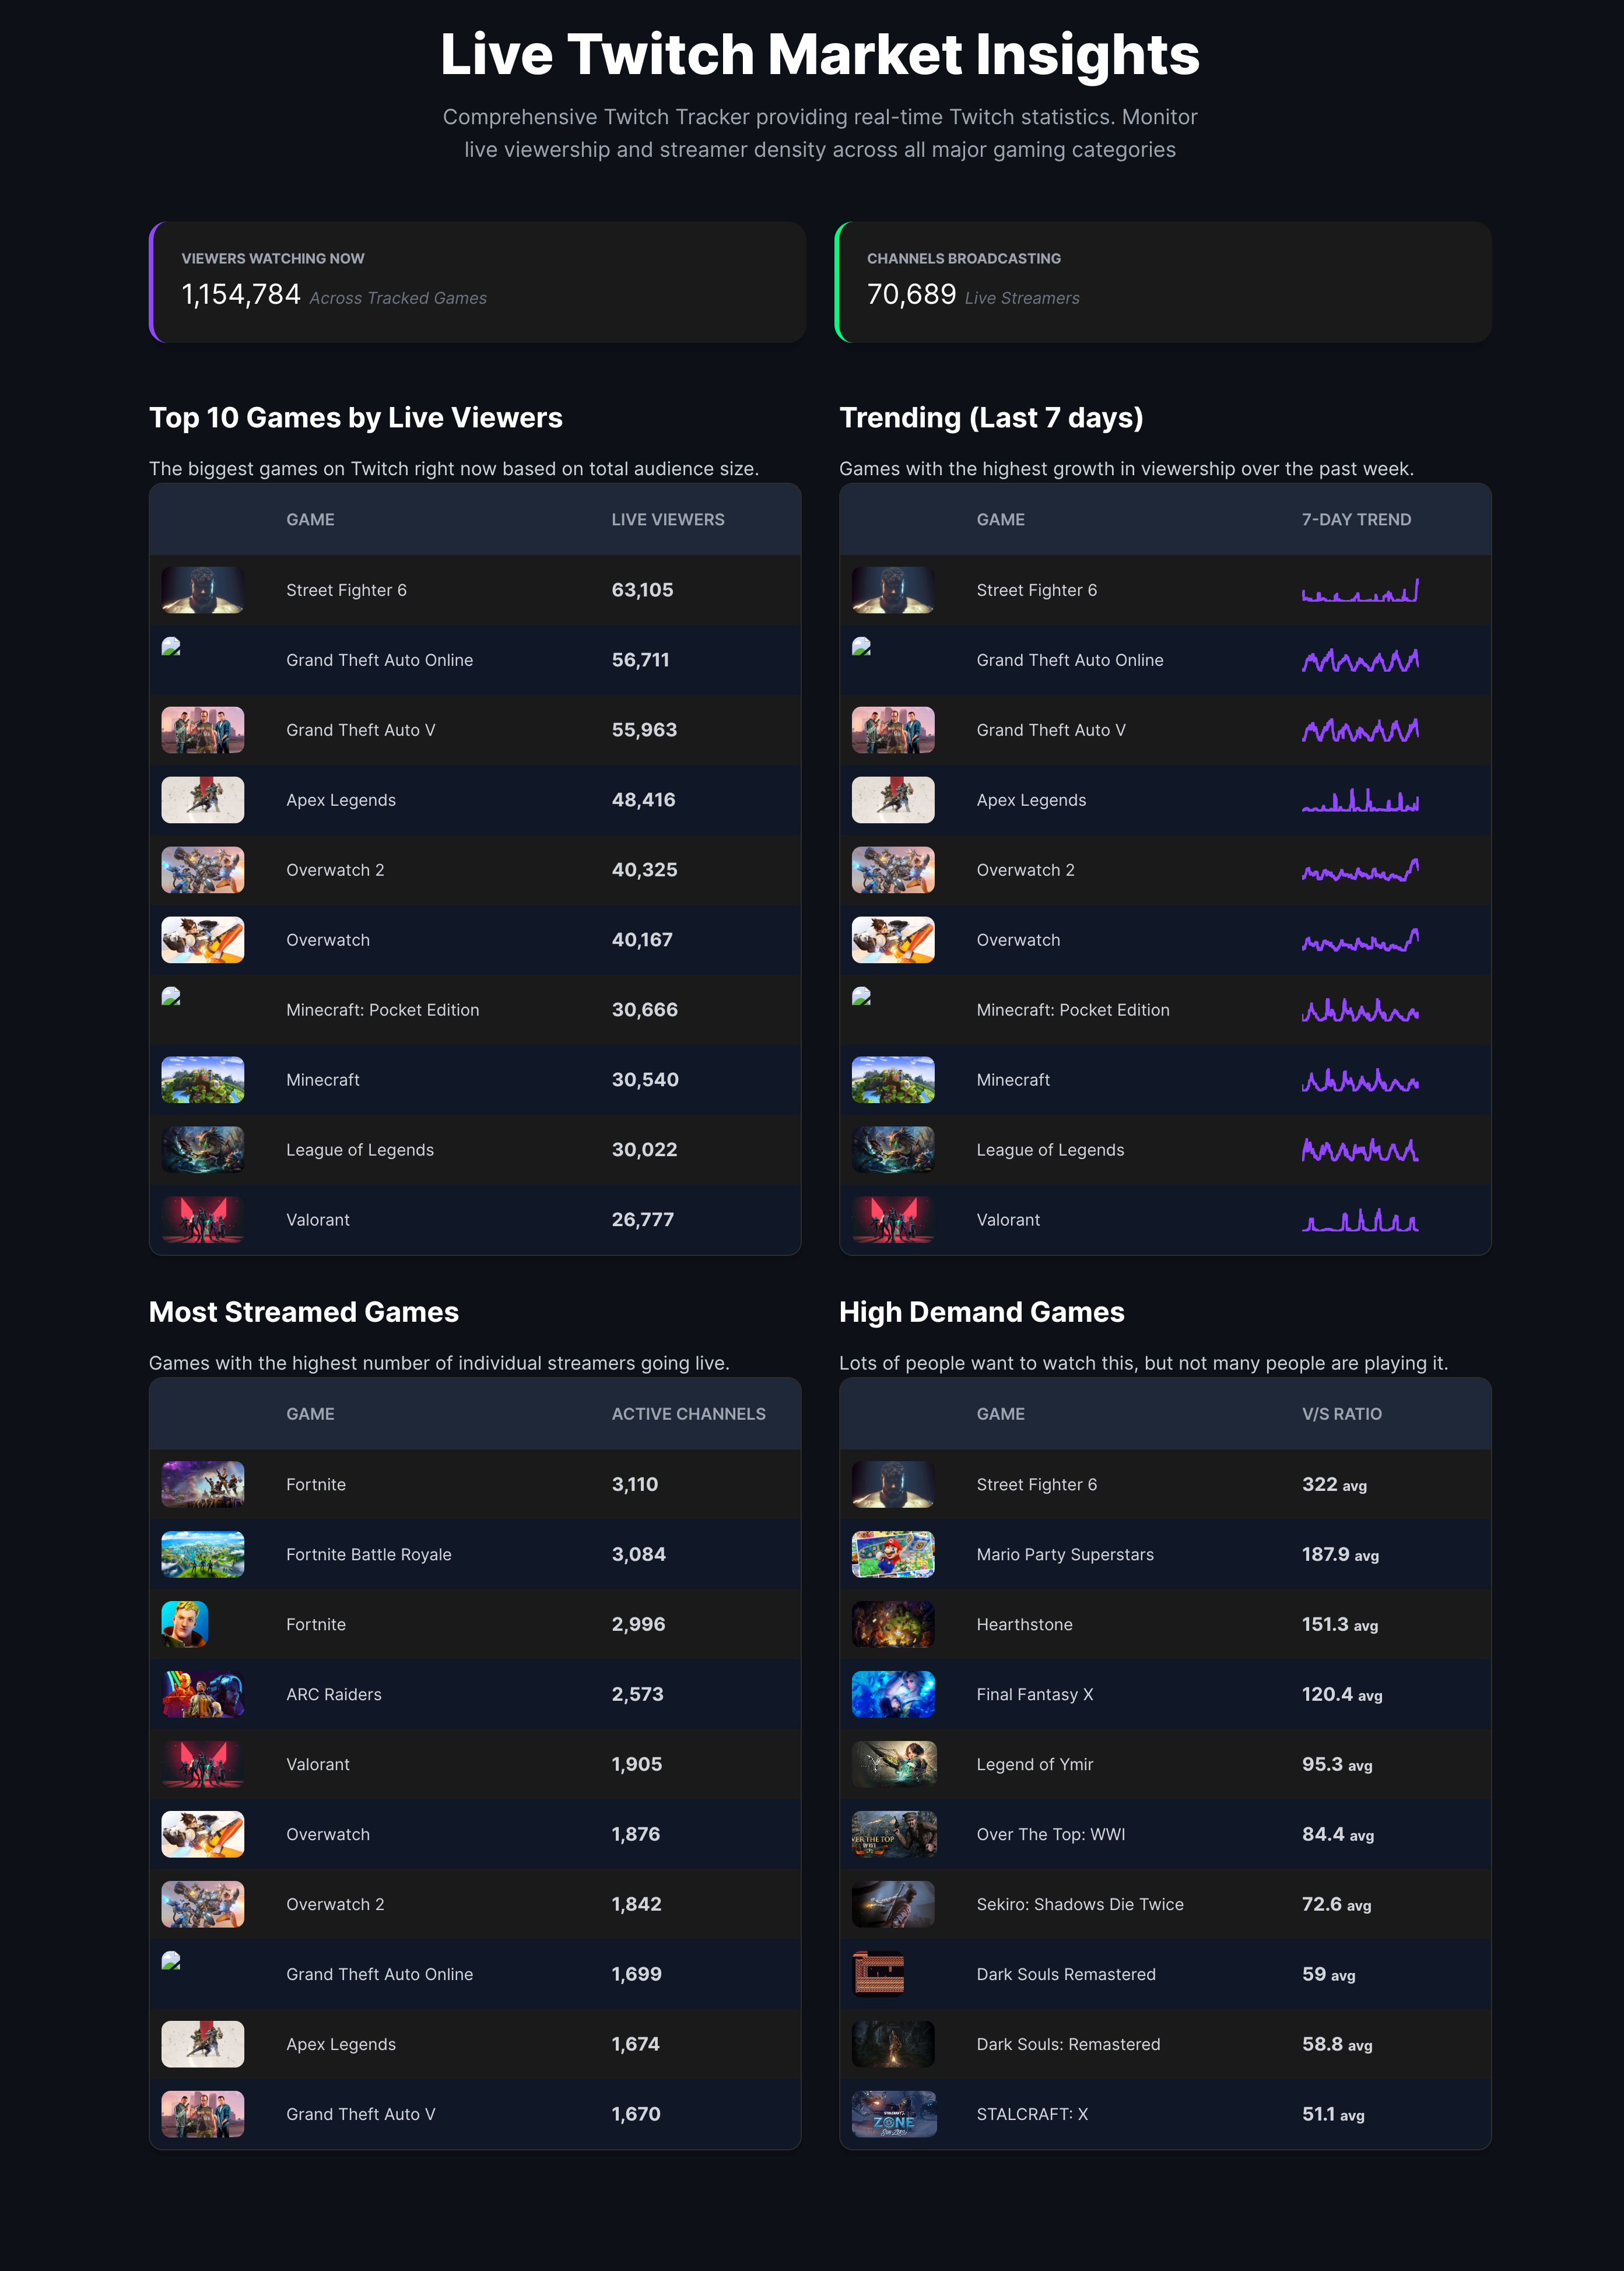
Task: Click the Mario Party Superstars cover image
Action: point(892,1554)
